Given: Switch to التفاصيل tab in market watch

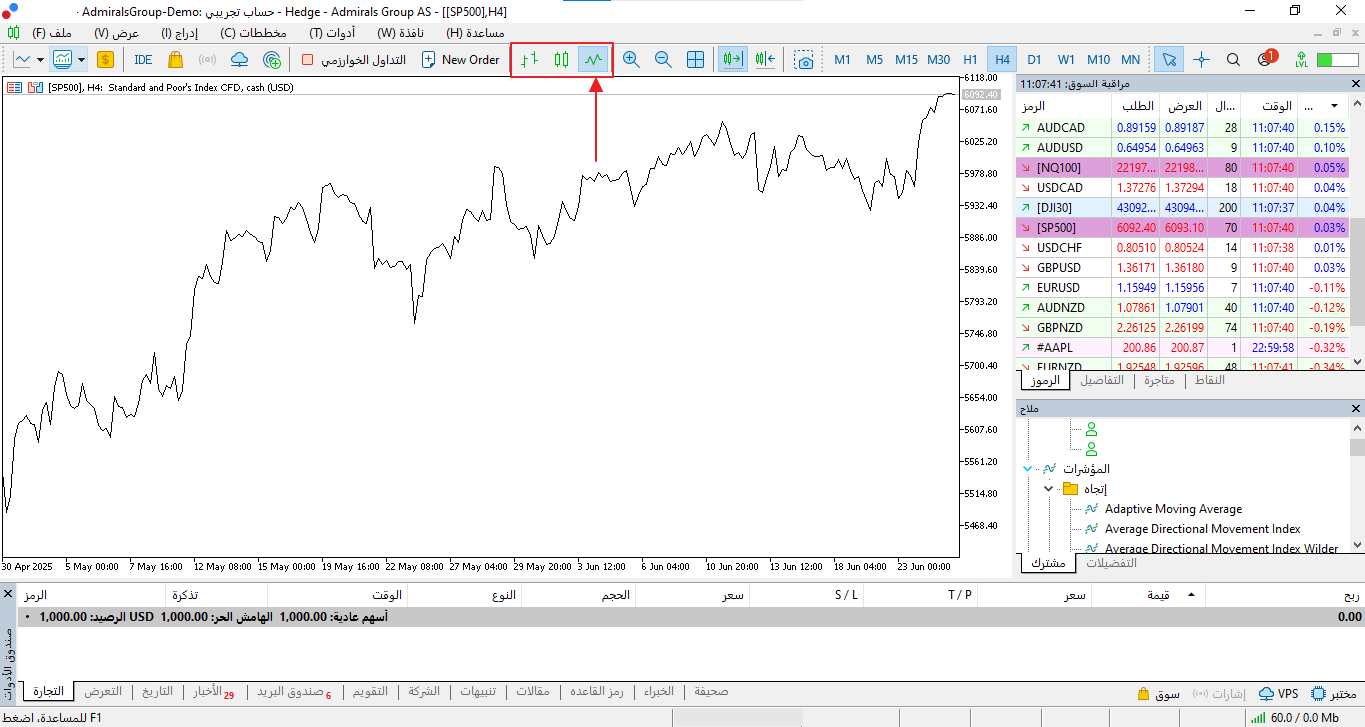Looking at the screenshot, I should (x=1103, y=381).
